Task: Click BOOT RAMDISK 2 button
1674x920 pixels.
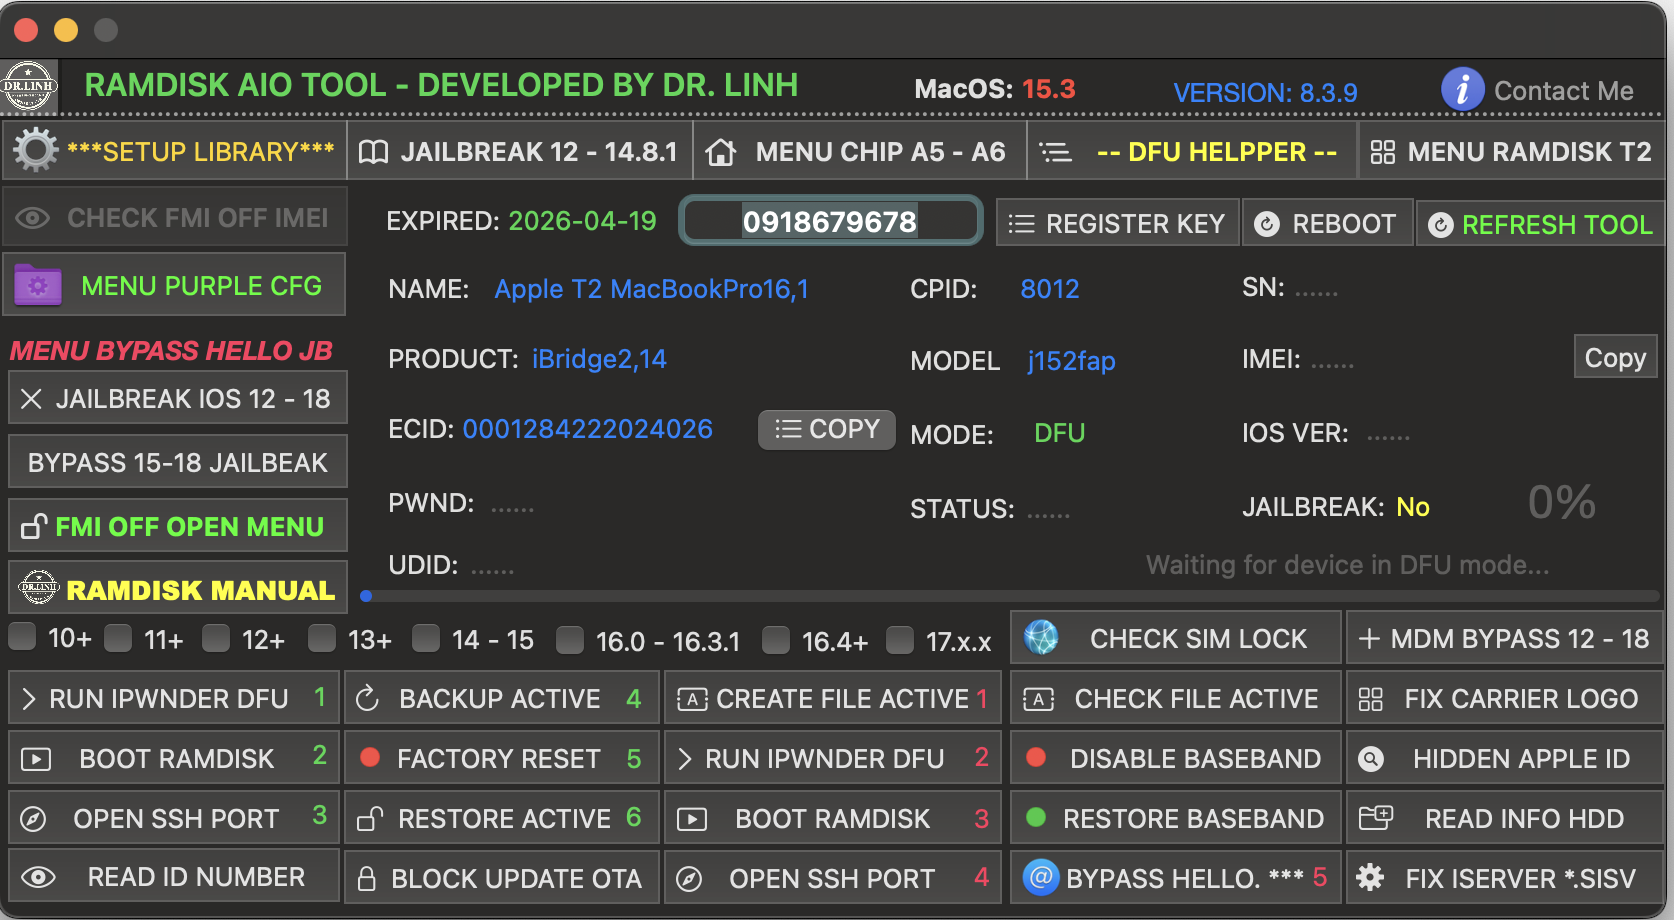Action: coord(175,758)
